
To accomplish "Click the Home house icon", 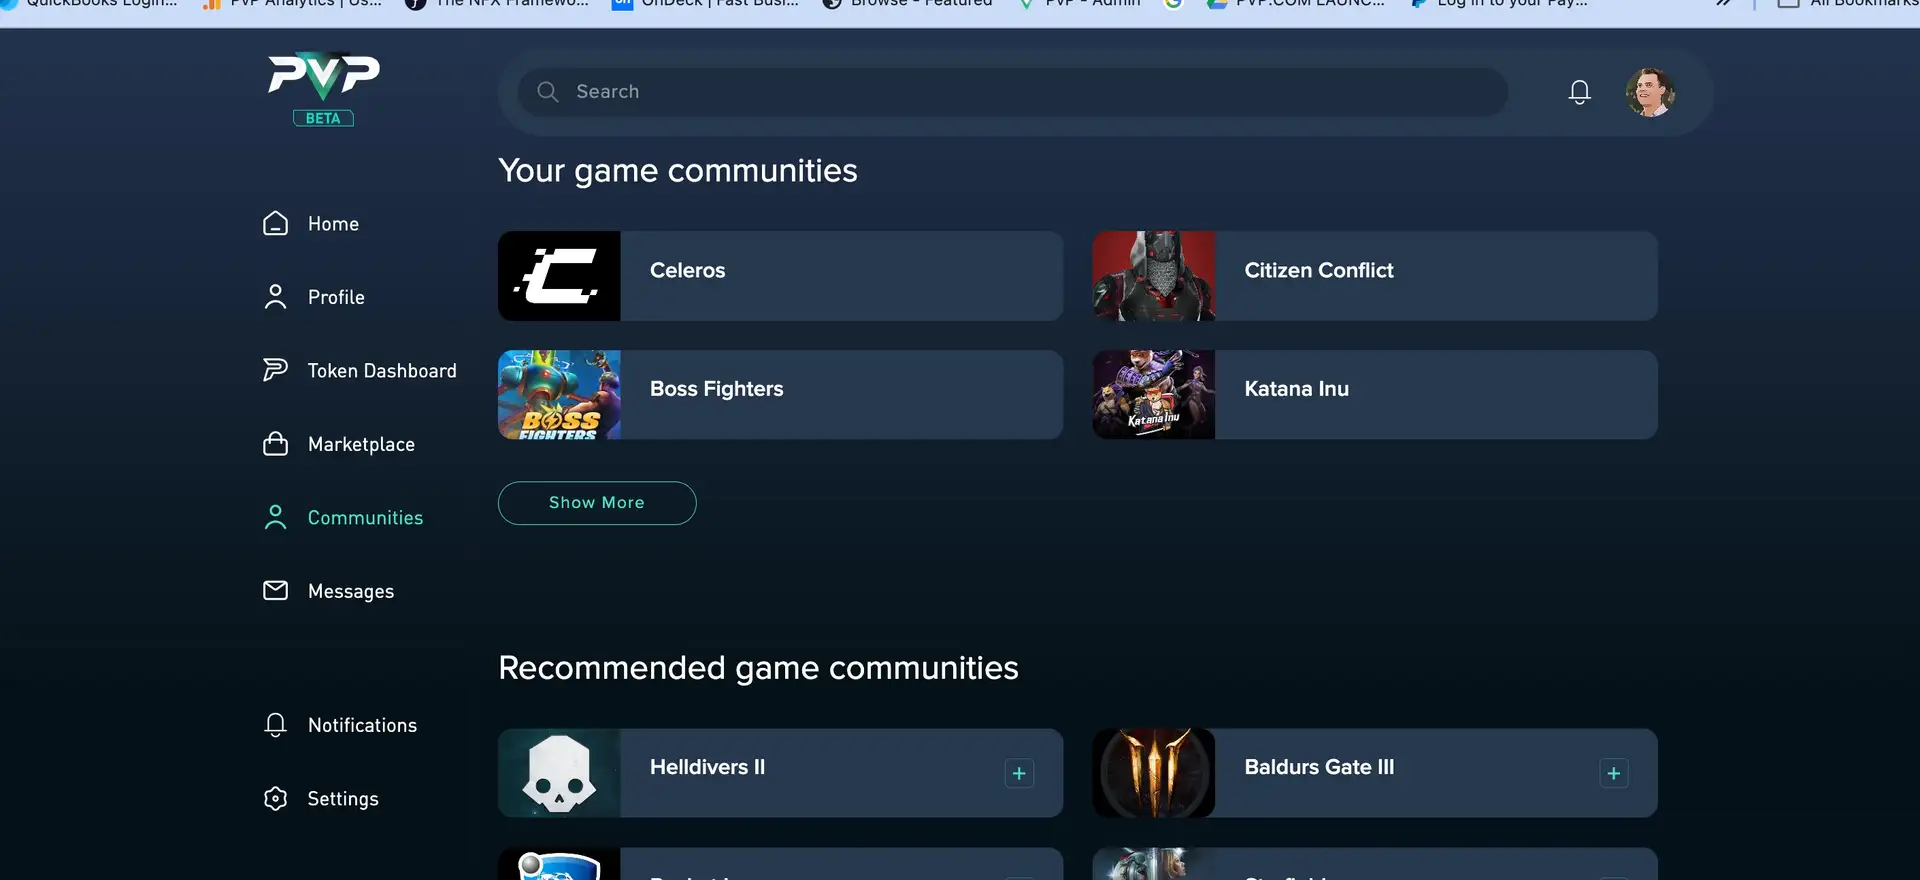I will (275, 224).
